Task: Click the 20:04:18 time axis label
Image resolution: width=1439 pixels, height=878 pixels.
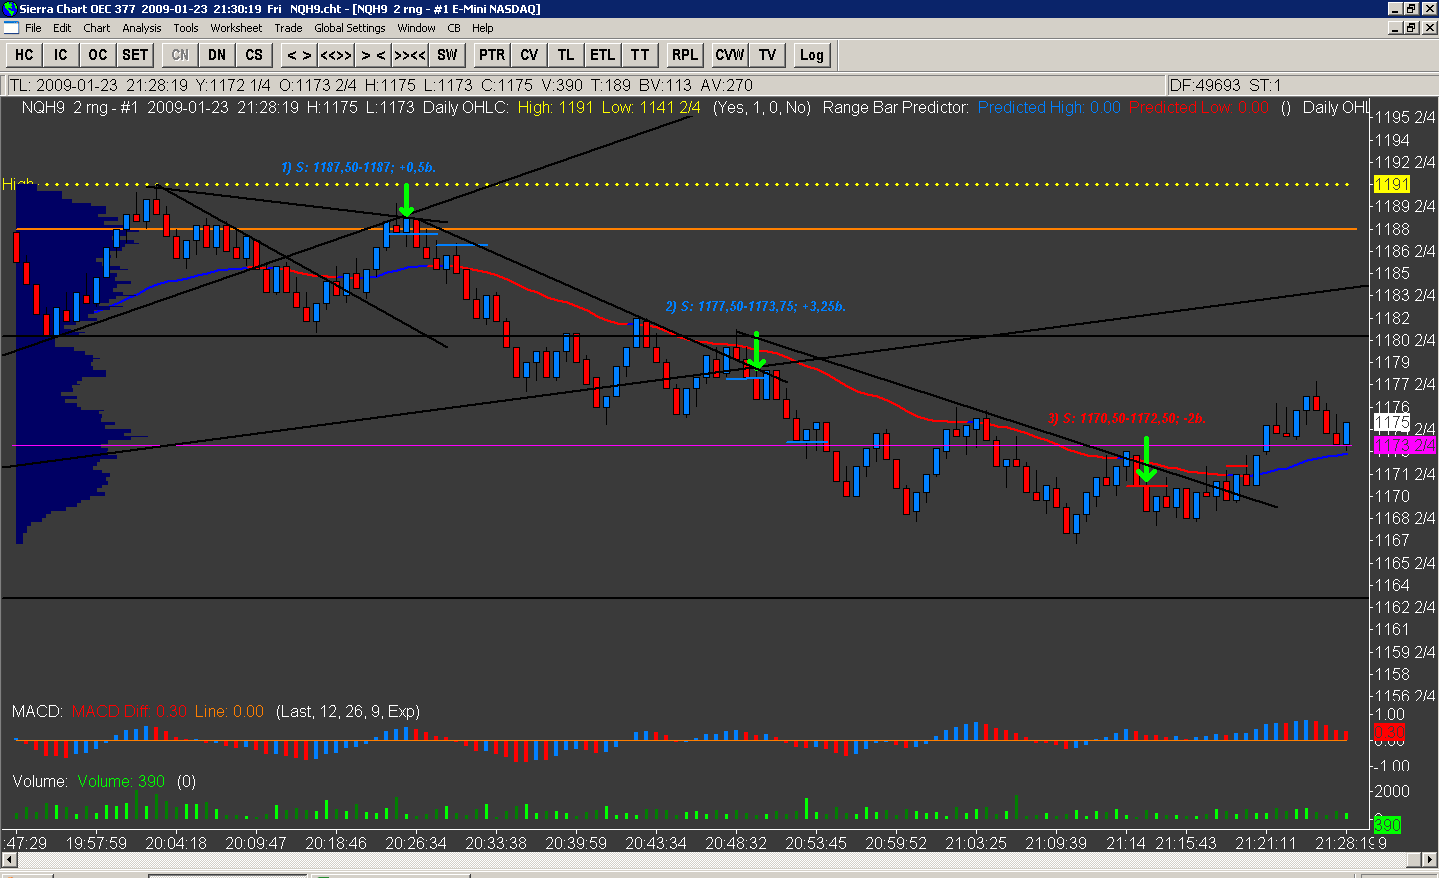Action: pyautogui.click(x=176, y=843)
